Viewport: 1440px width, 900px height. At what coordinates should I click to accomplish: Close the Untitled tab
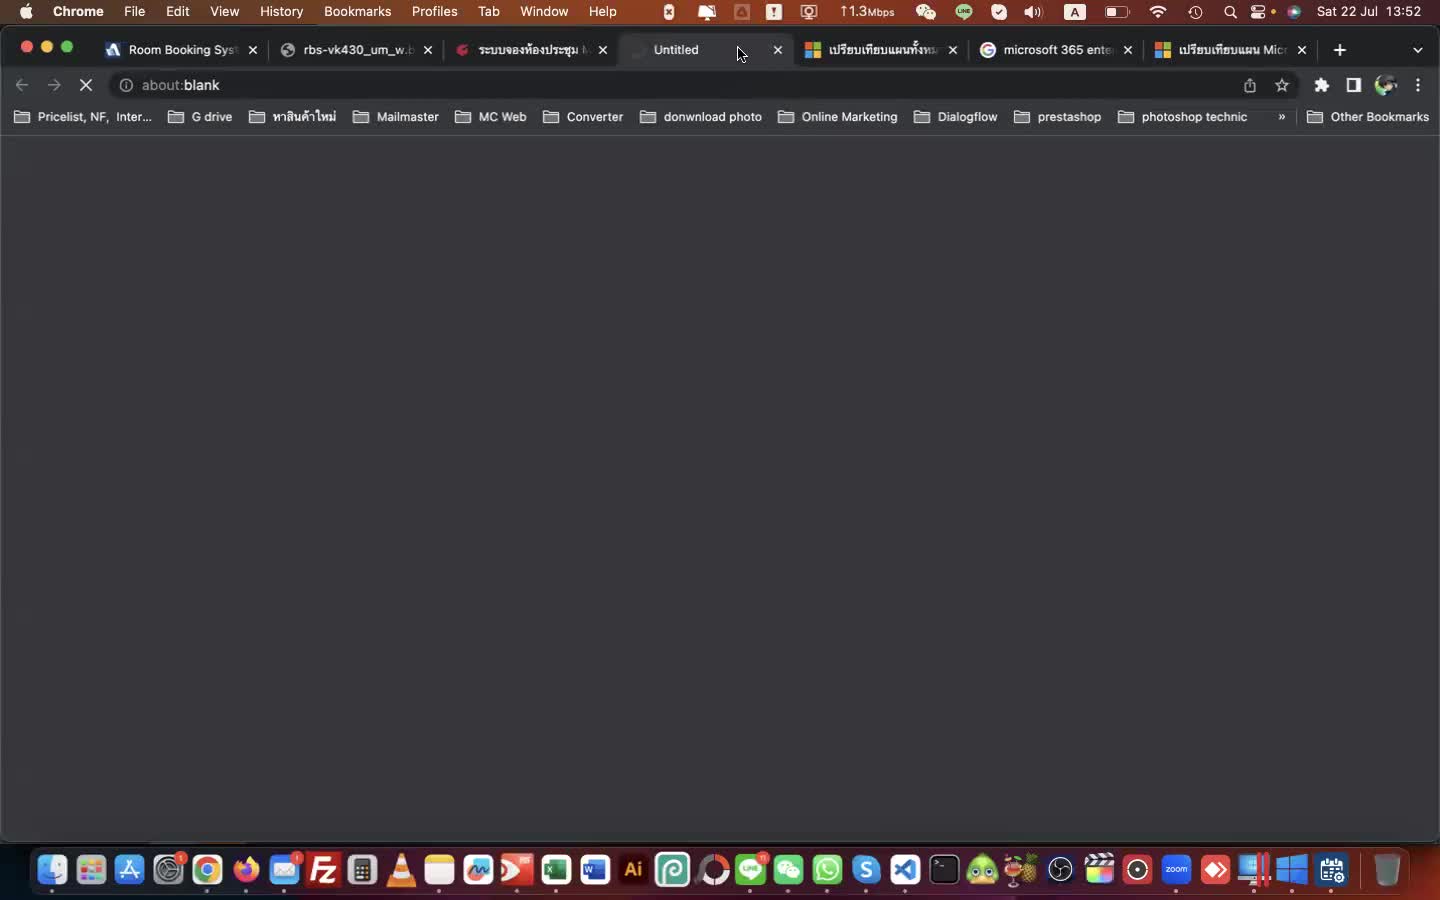click(778, 50)
